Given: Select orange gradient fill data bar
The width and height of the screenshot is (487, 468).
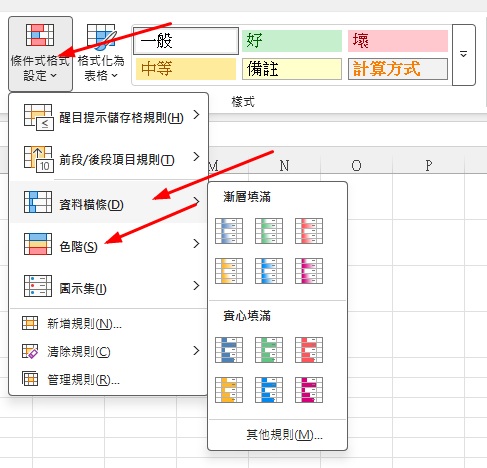Looking at the screenshot, I should pyautogui.click(x=229, y=271).
